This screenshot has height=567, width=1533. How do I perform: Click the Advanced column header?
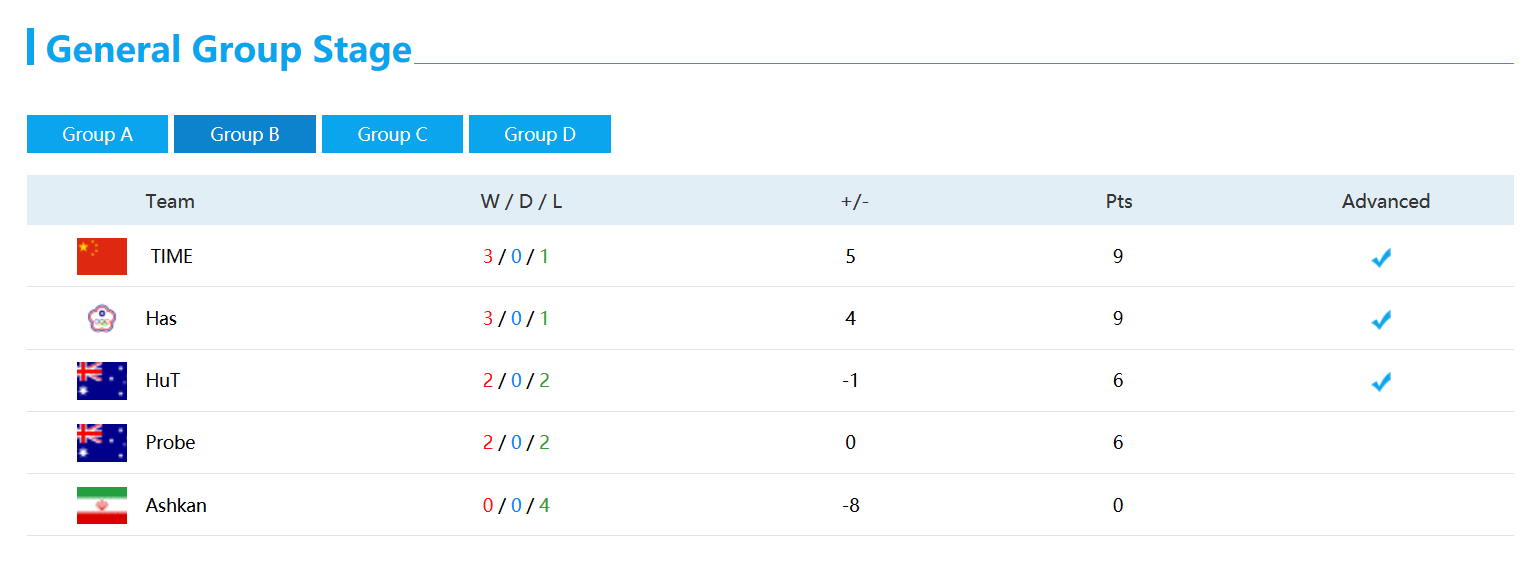tap(1386, 201)
